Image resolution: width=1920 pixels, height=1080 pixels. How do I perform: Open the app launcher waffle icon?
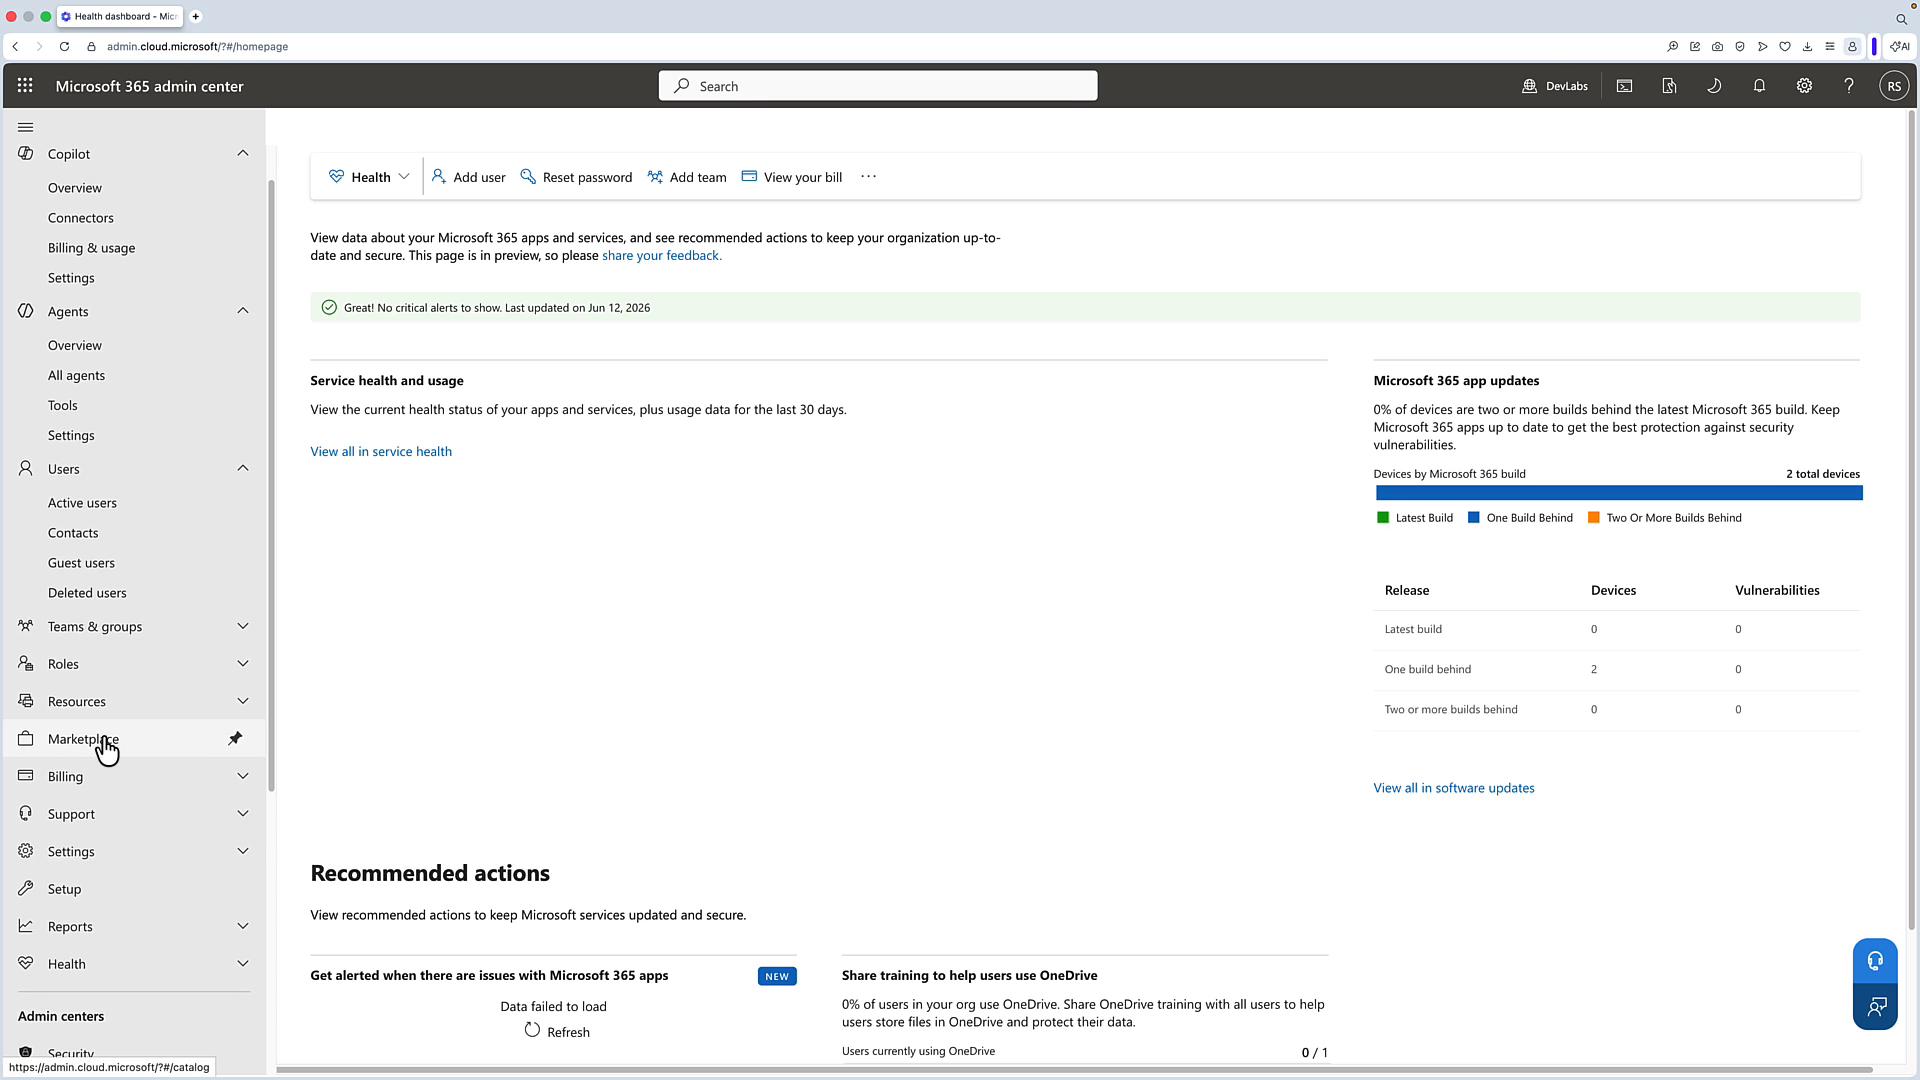click(25, 86)
